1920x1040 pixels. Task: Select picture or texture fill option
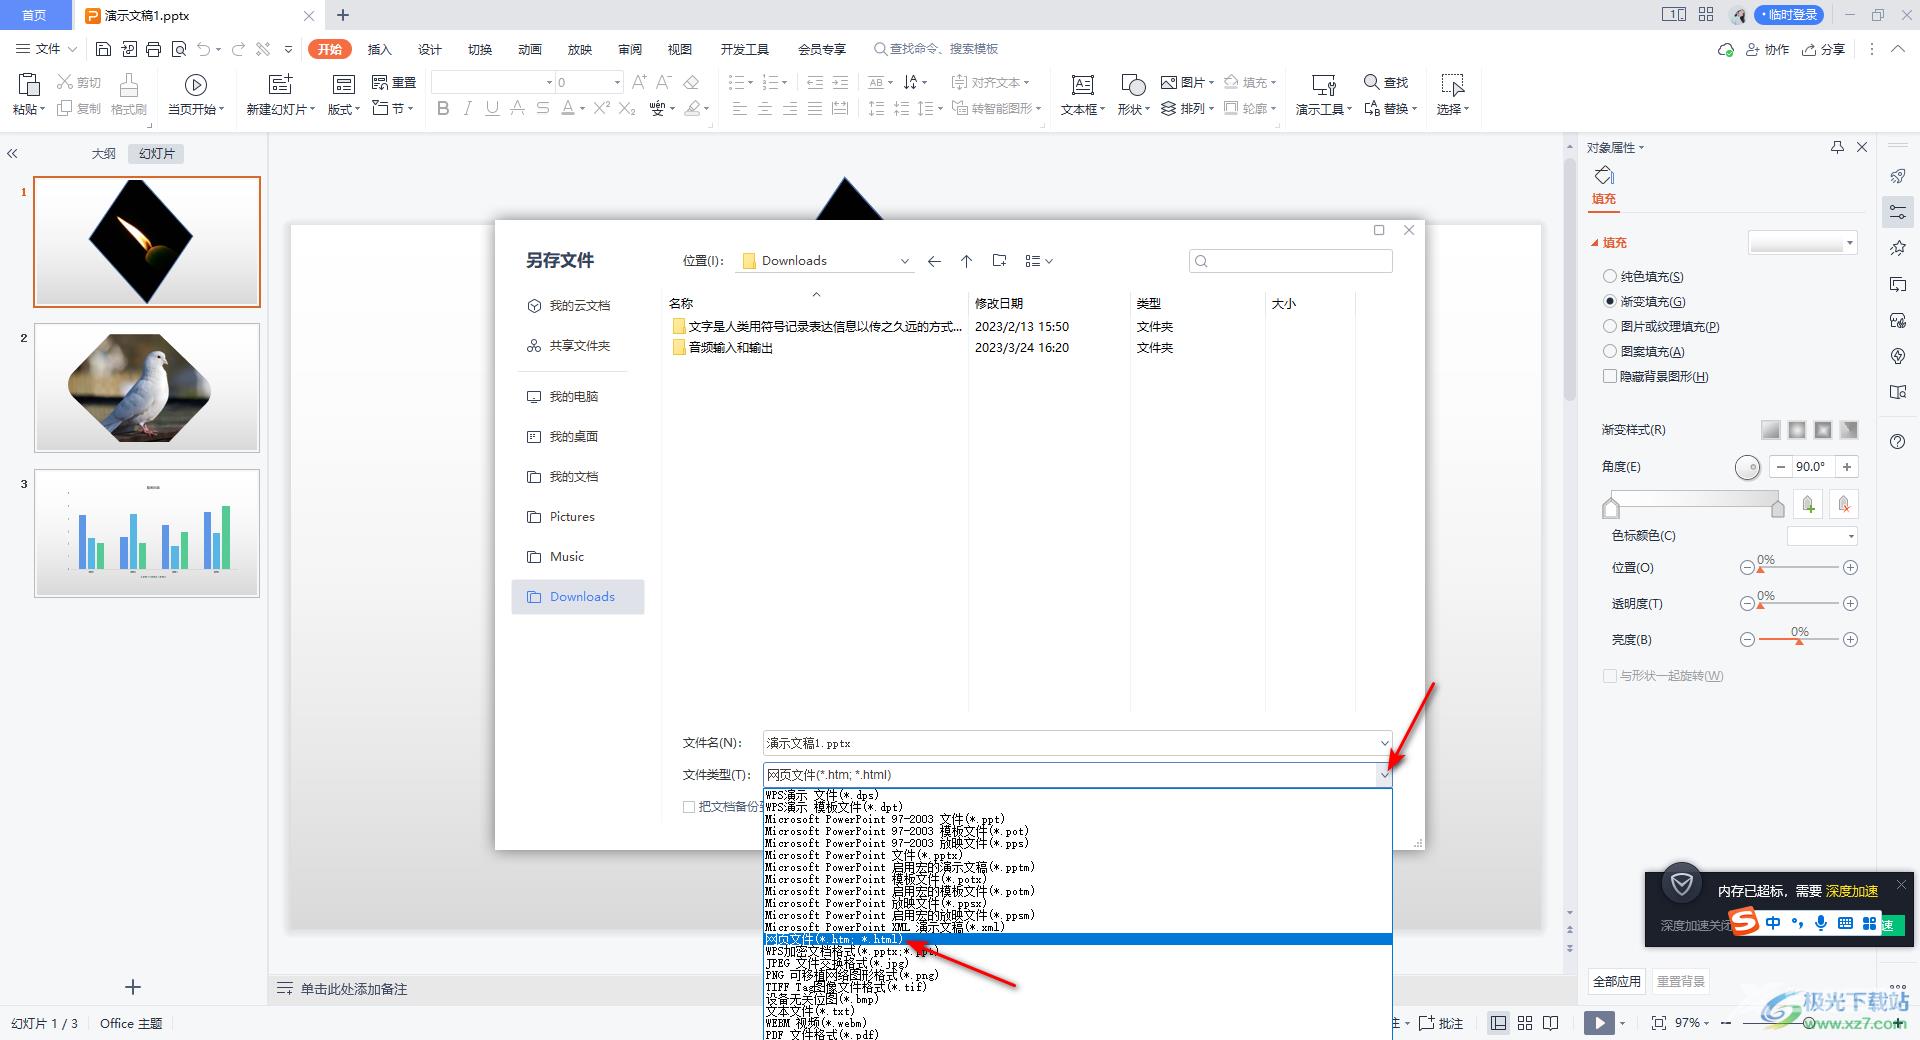[1609, 326]
